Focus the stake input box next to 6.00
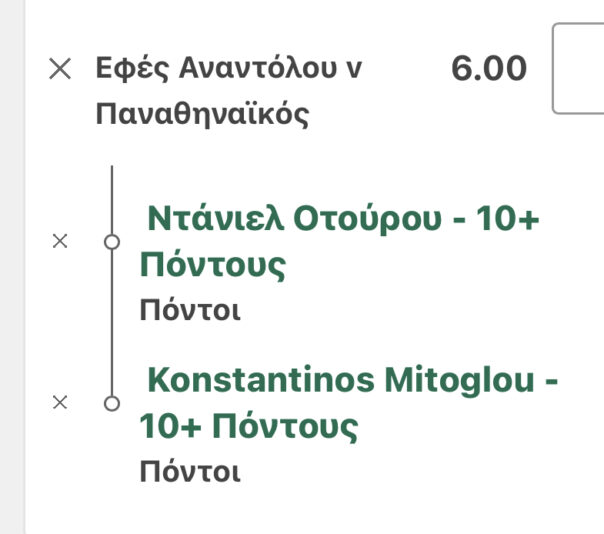The image size is (604, 534). click(x=580, y=68)
